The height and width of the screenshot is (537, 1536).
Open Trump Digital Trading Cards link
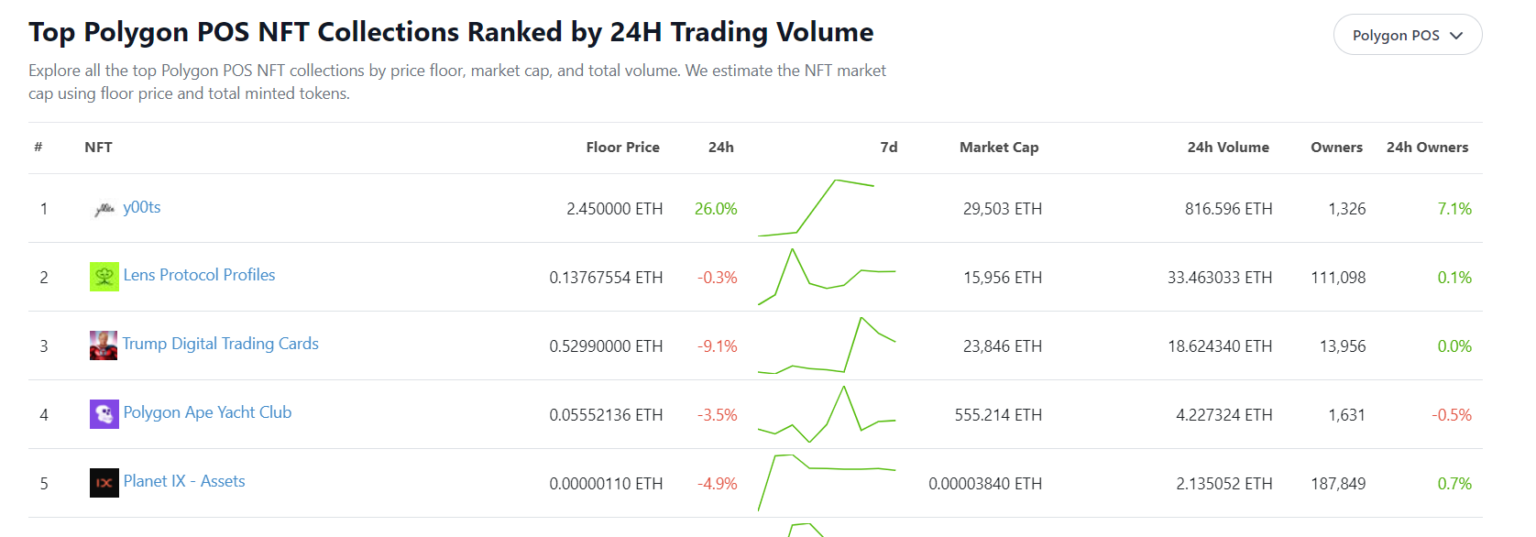pyautogui.click(x=220, y=344)
